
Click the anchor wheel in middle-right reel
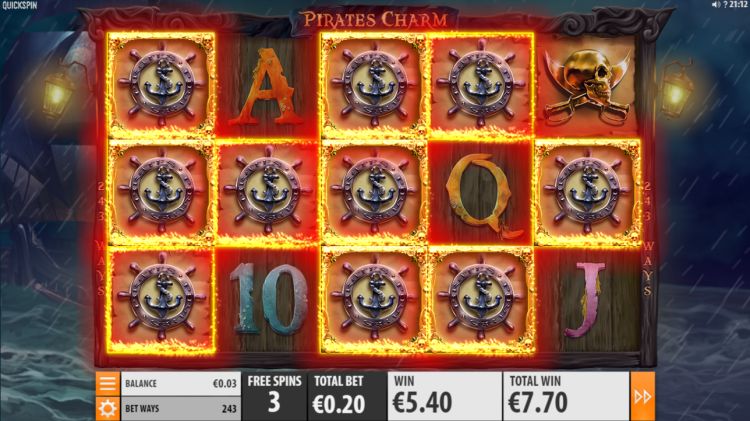587,193
